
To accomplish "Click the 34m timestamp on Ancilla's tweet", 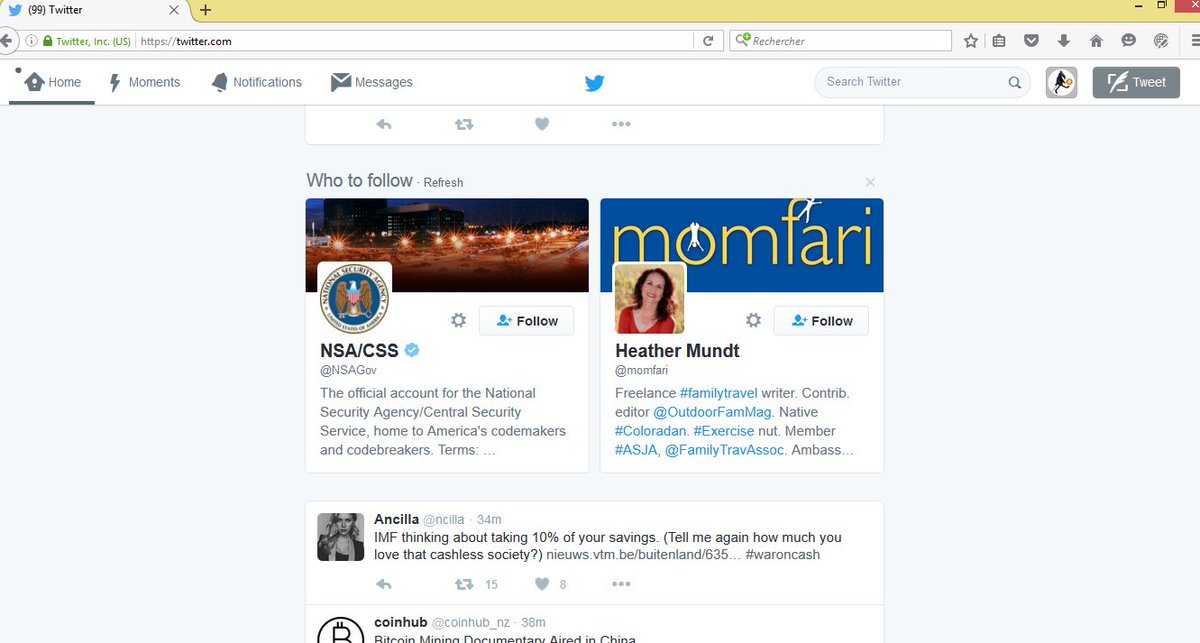I will click(x=489, y=519).
